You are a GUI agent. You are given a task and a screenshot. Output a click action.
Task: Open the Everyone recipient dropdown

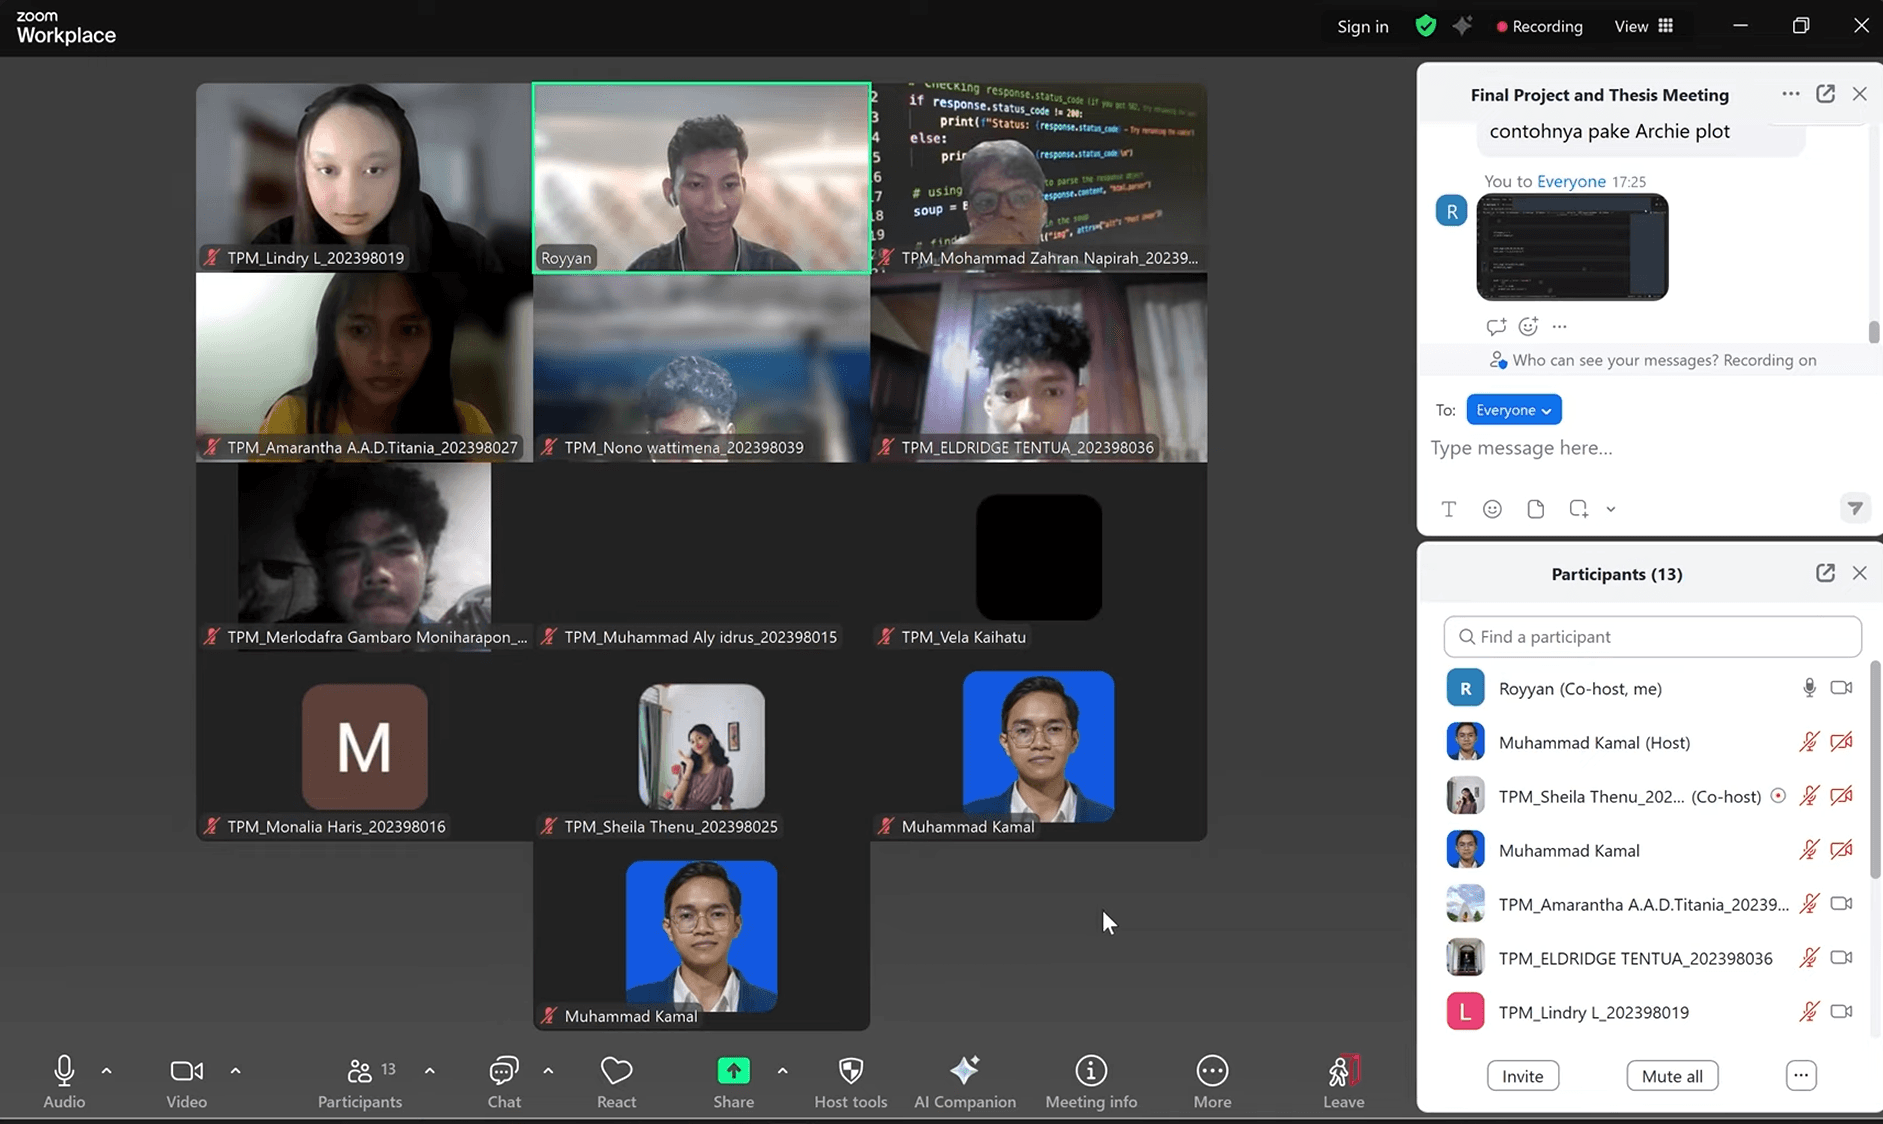click(1513, 410)
